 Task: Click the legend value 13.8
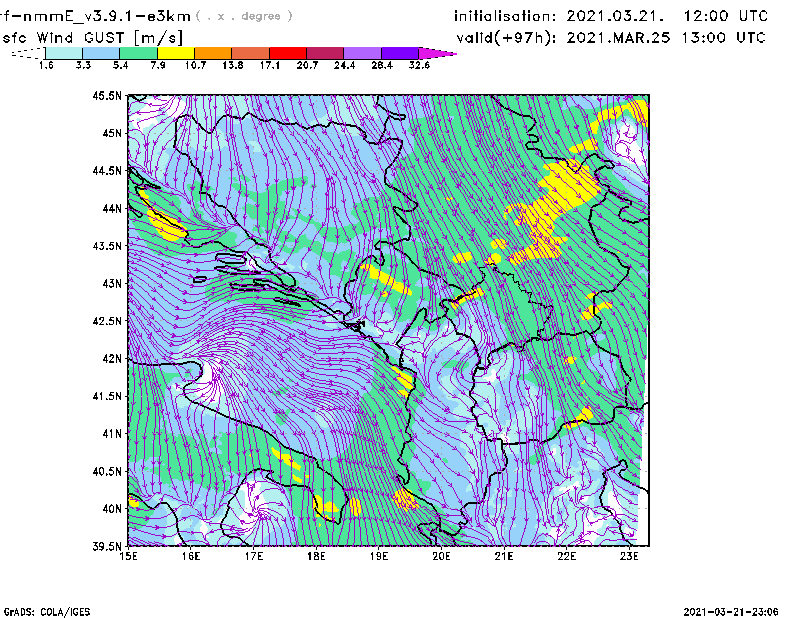(233, 65)
